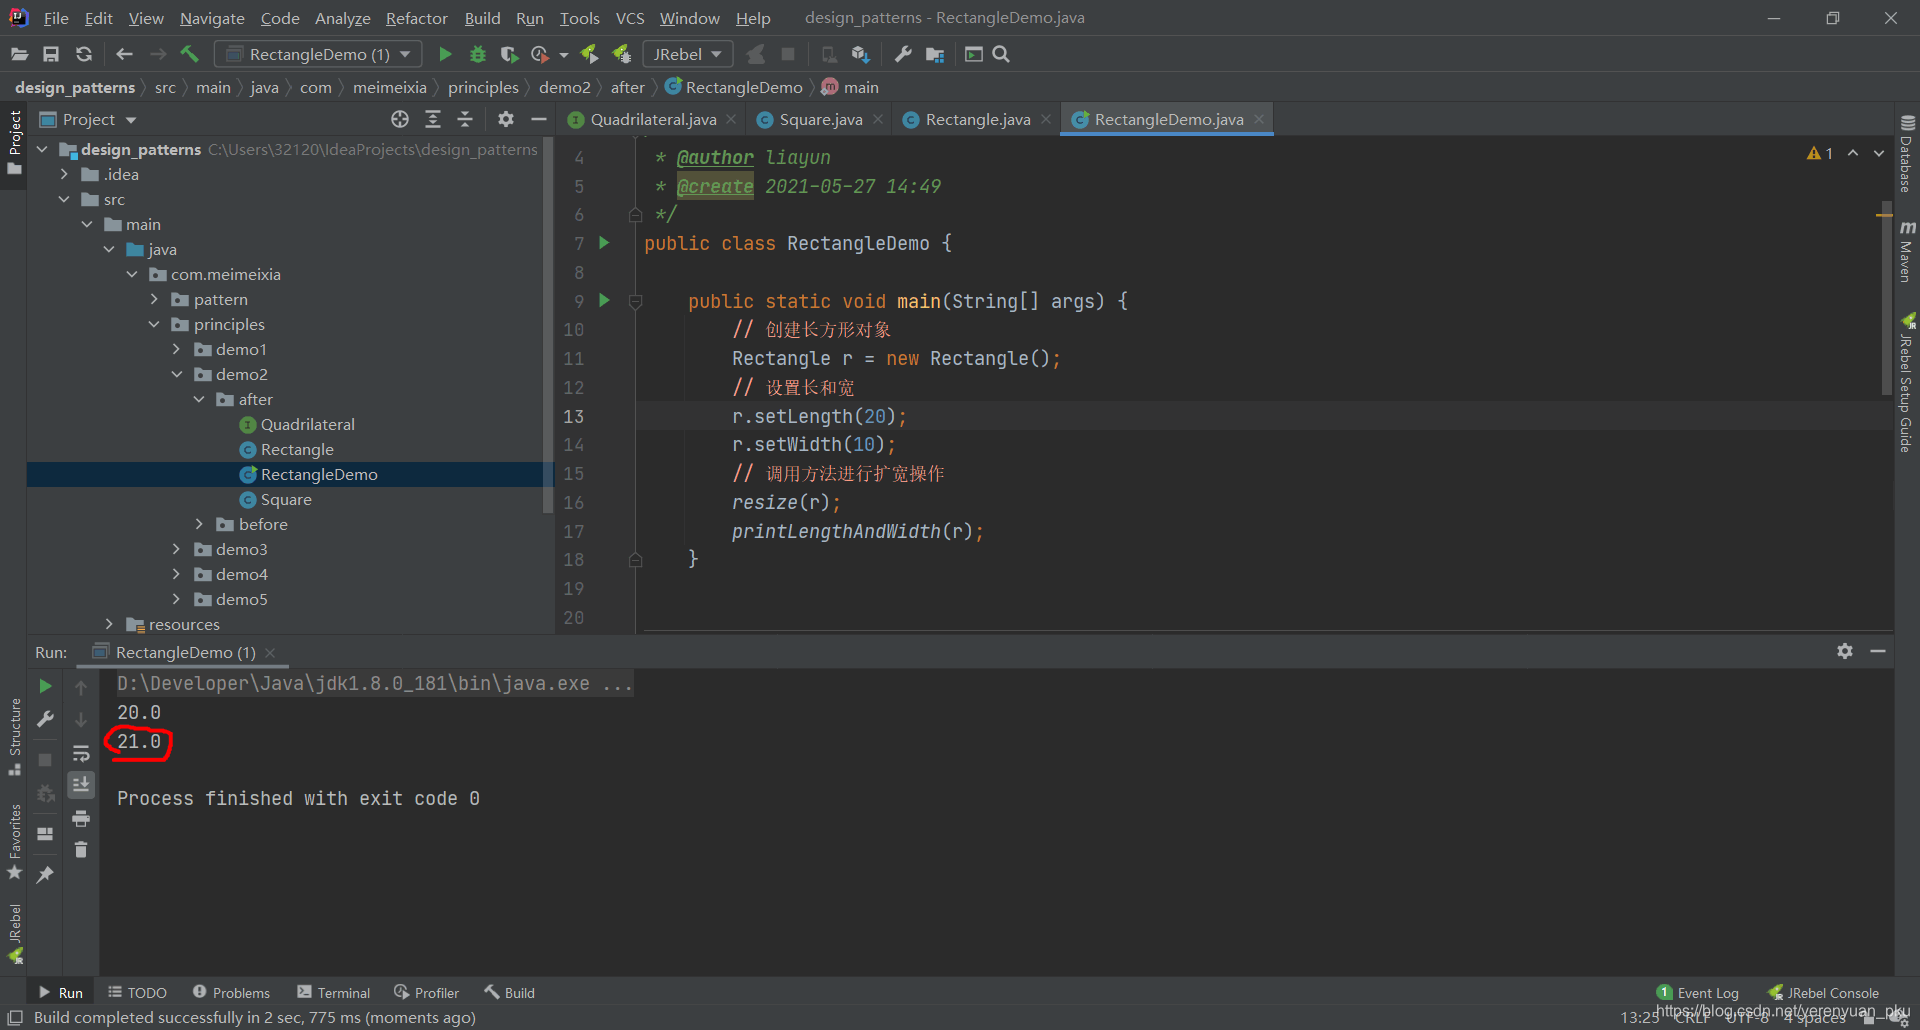Image resolution: width=1920 pixels, height=1030 pixels.
Task: Click the Synchronize/reload icon
Action: pyautogui.click(x=84, y=54)
